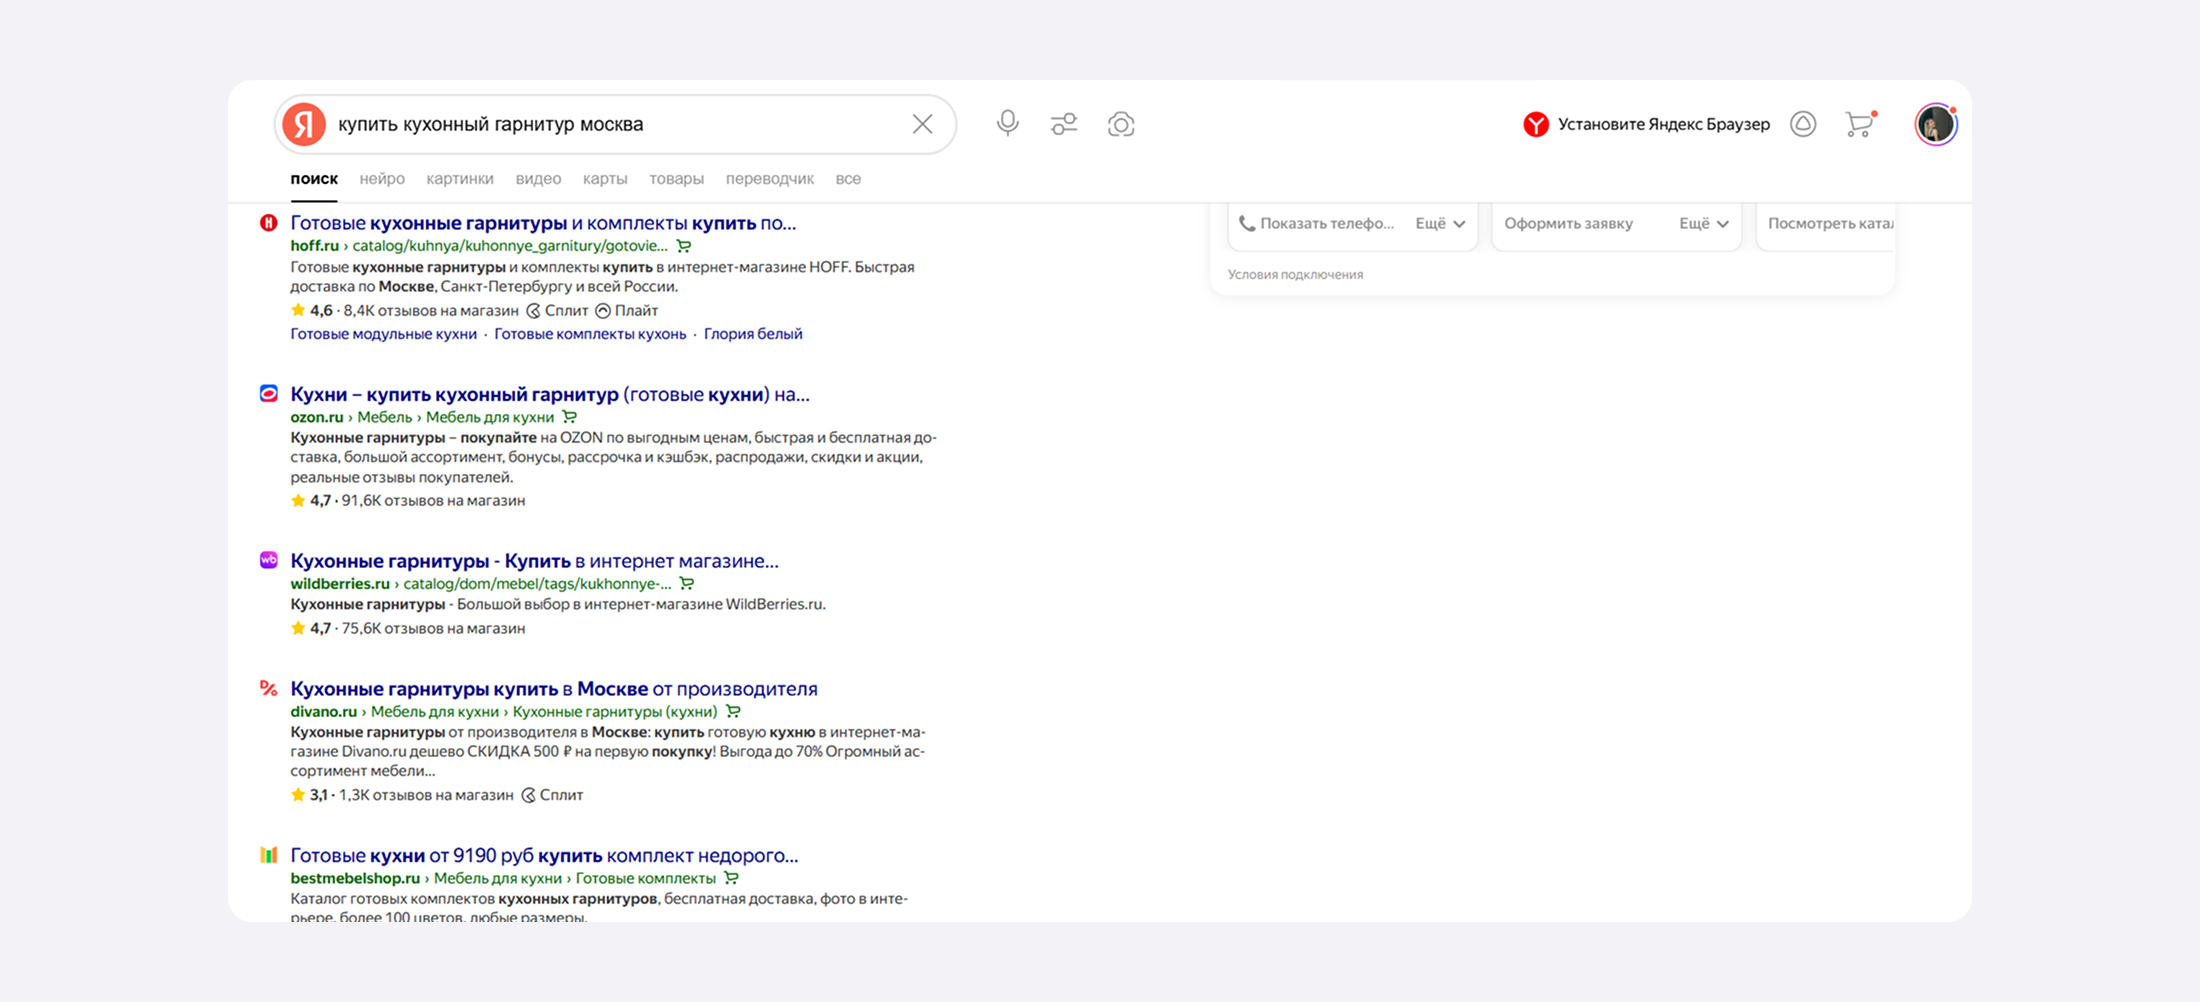The width and height of the screenshot is (2200, 1002).
Task: Open Установите Яндекс Браузер link
Action: tap(1664, 124)
